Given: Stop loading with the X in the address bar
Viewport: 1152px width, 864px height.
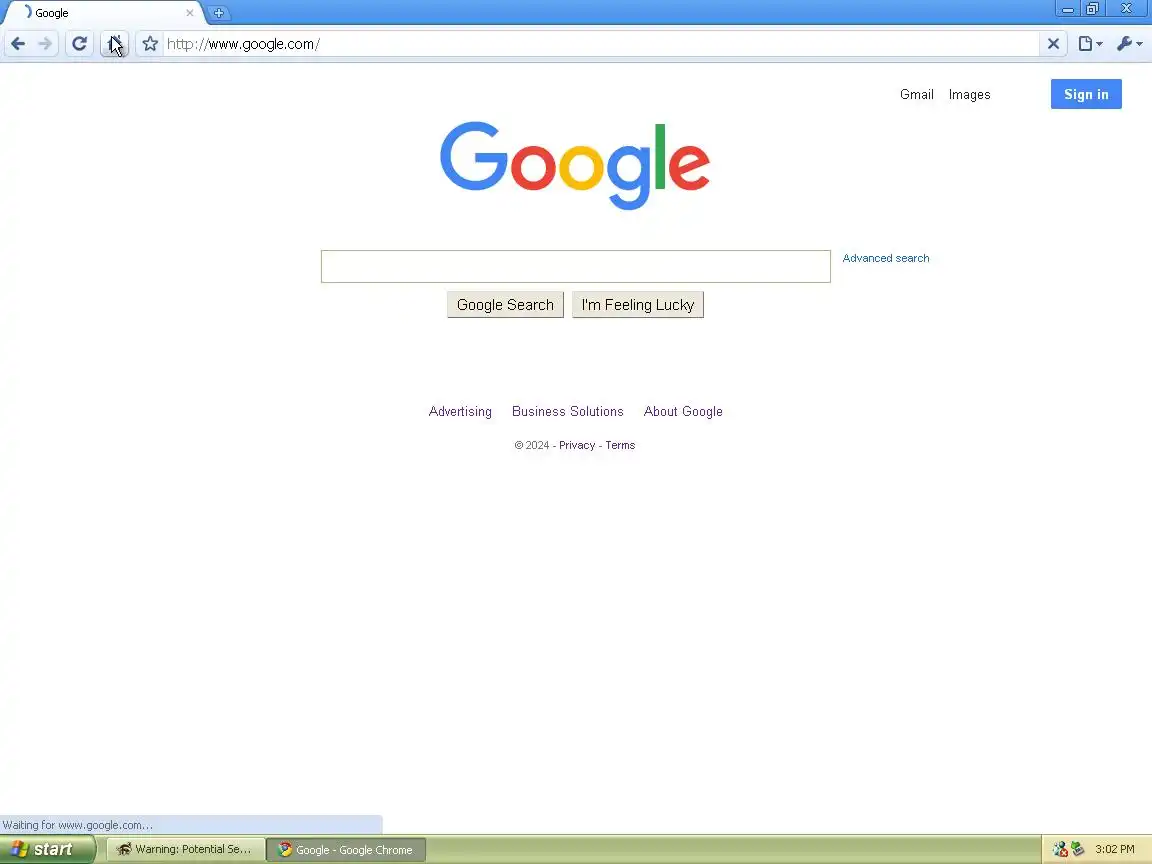Looking at the screenshot, I should (1053, 44).
